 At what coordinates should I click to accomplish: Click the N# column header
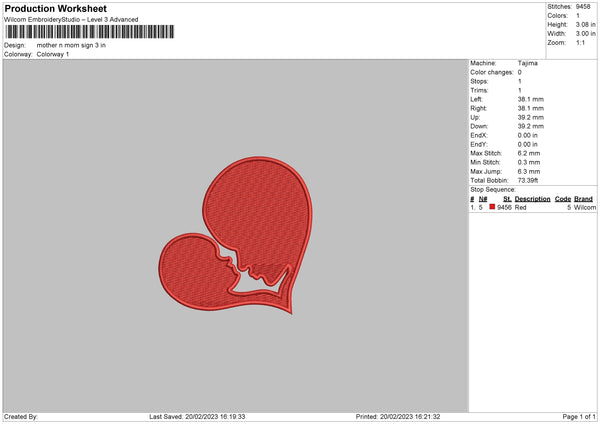(483, 199)
